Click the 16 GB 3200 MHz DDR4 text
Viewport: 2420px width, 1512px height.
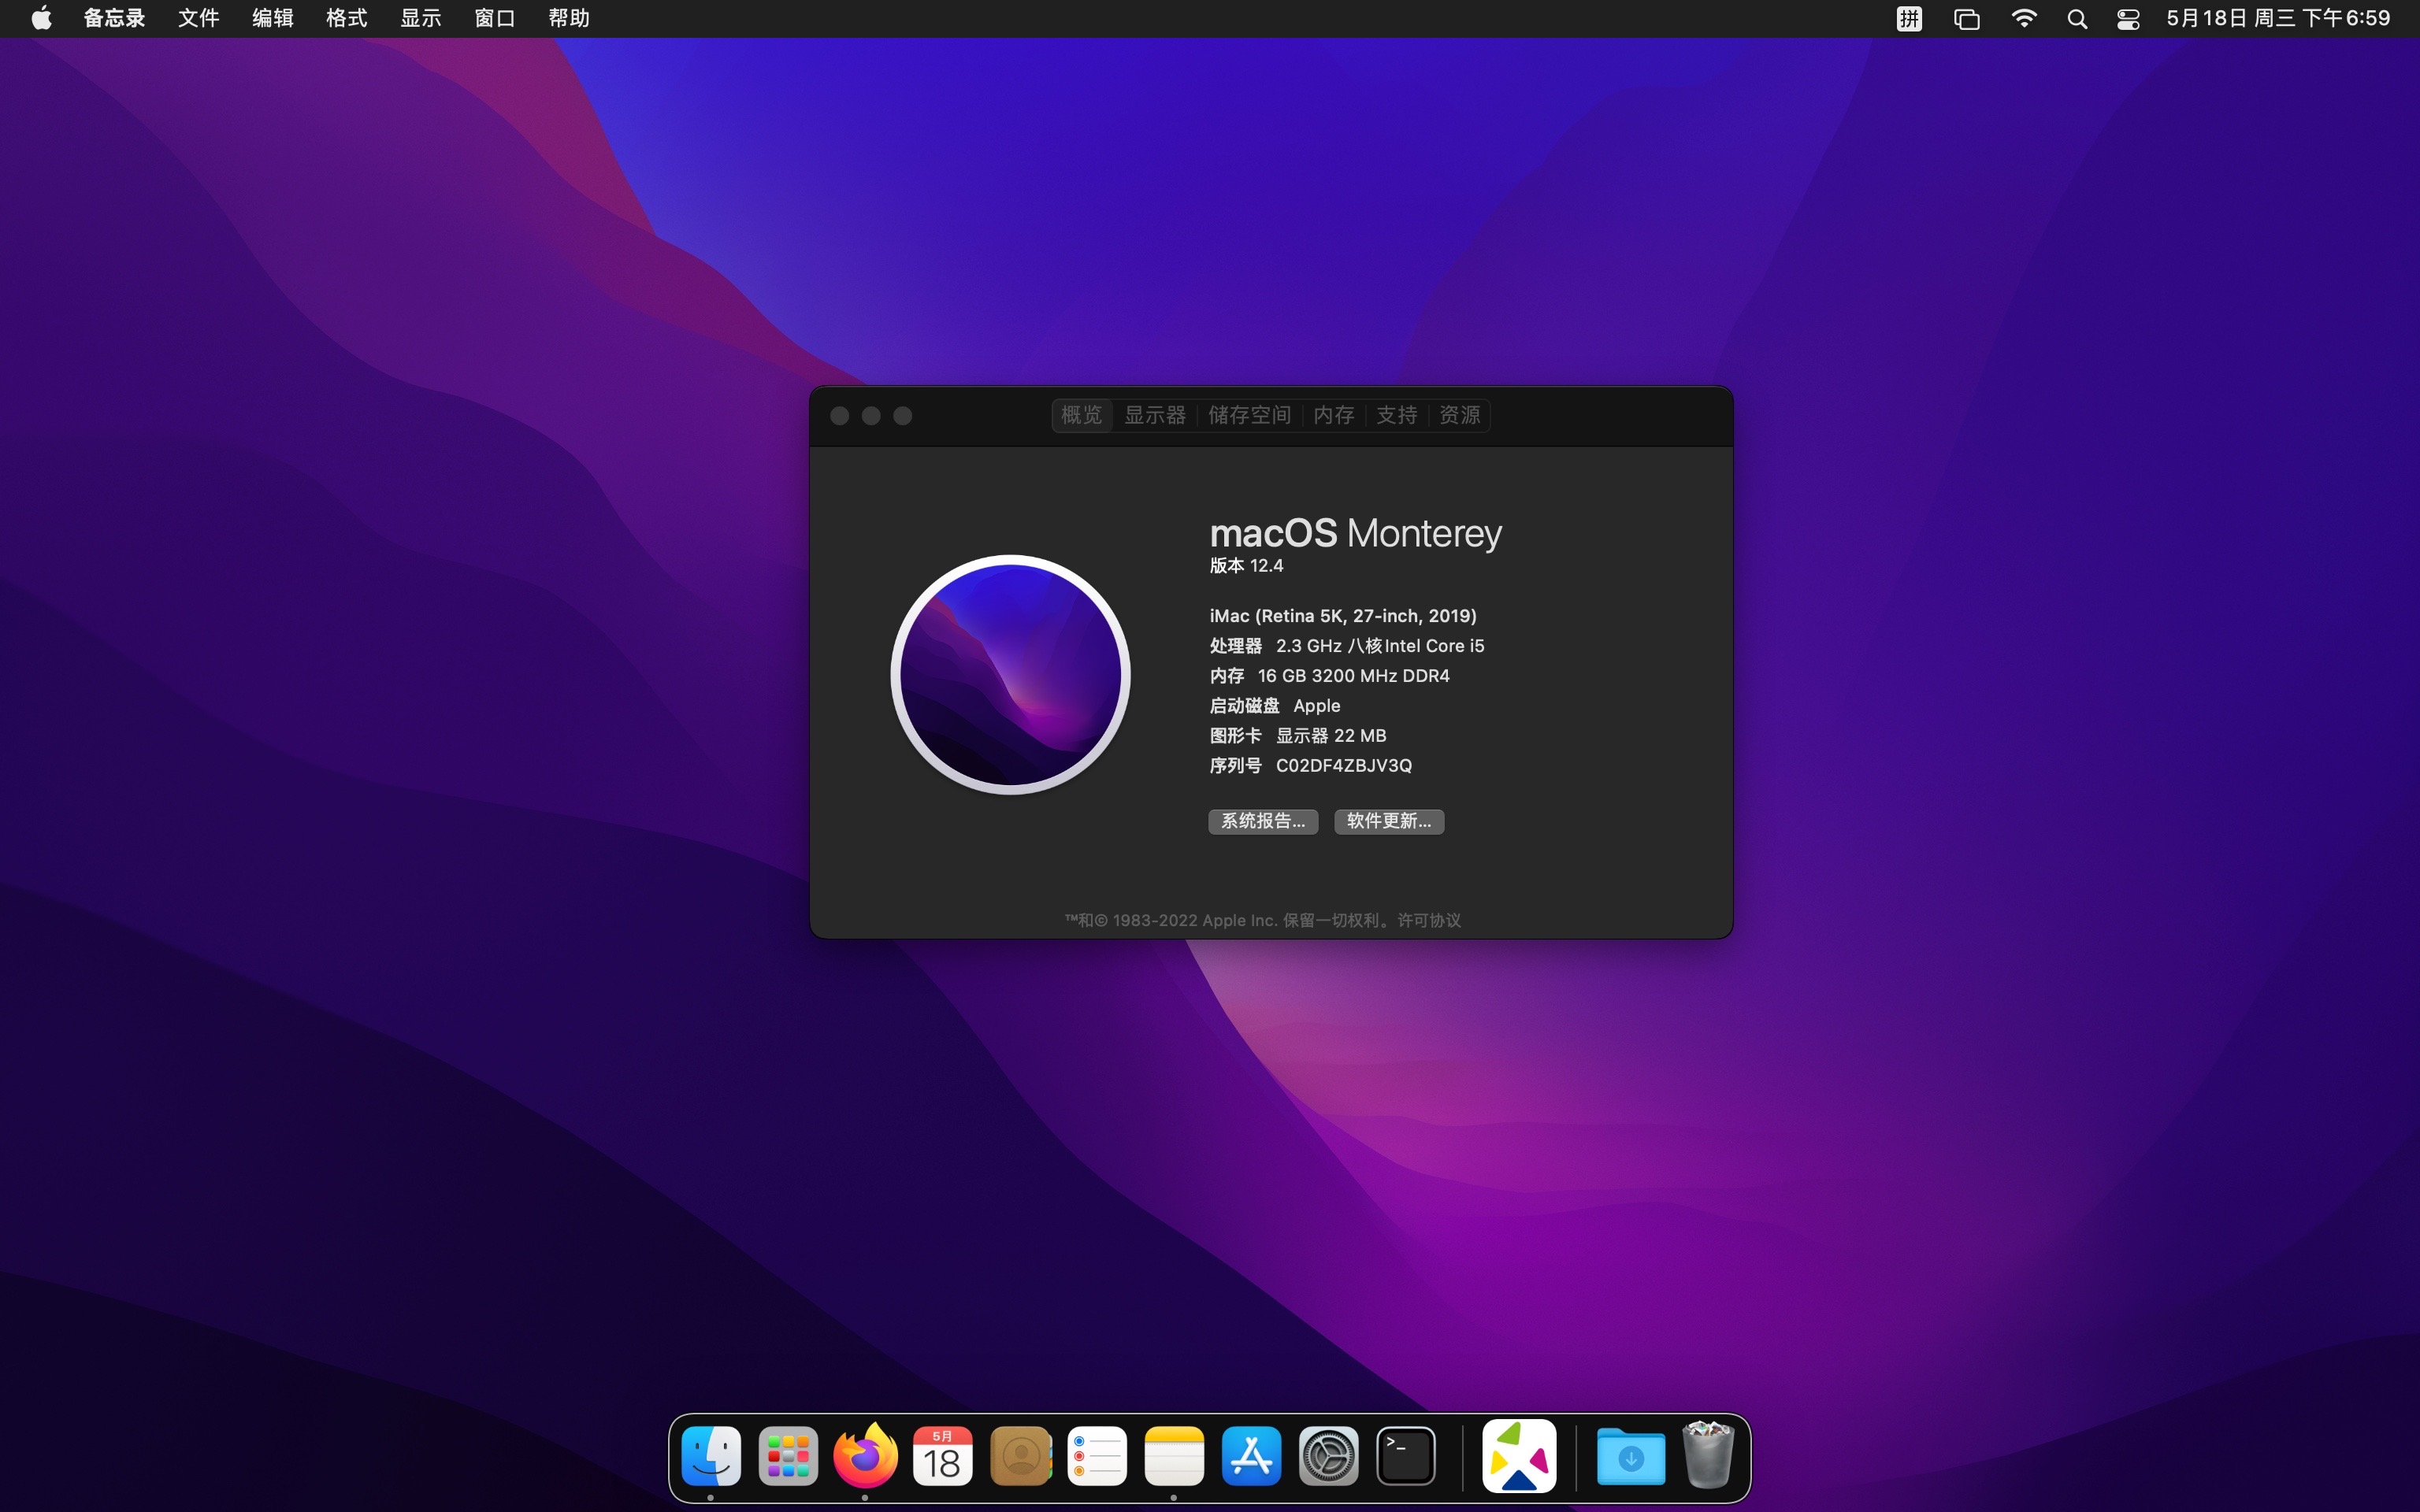pos(1353,676)
